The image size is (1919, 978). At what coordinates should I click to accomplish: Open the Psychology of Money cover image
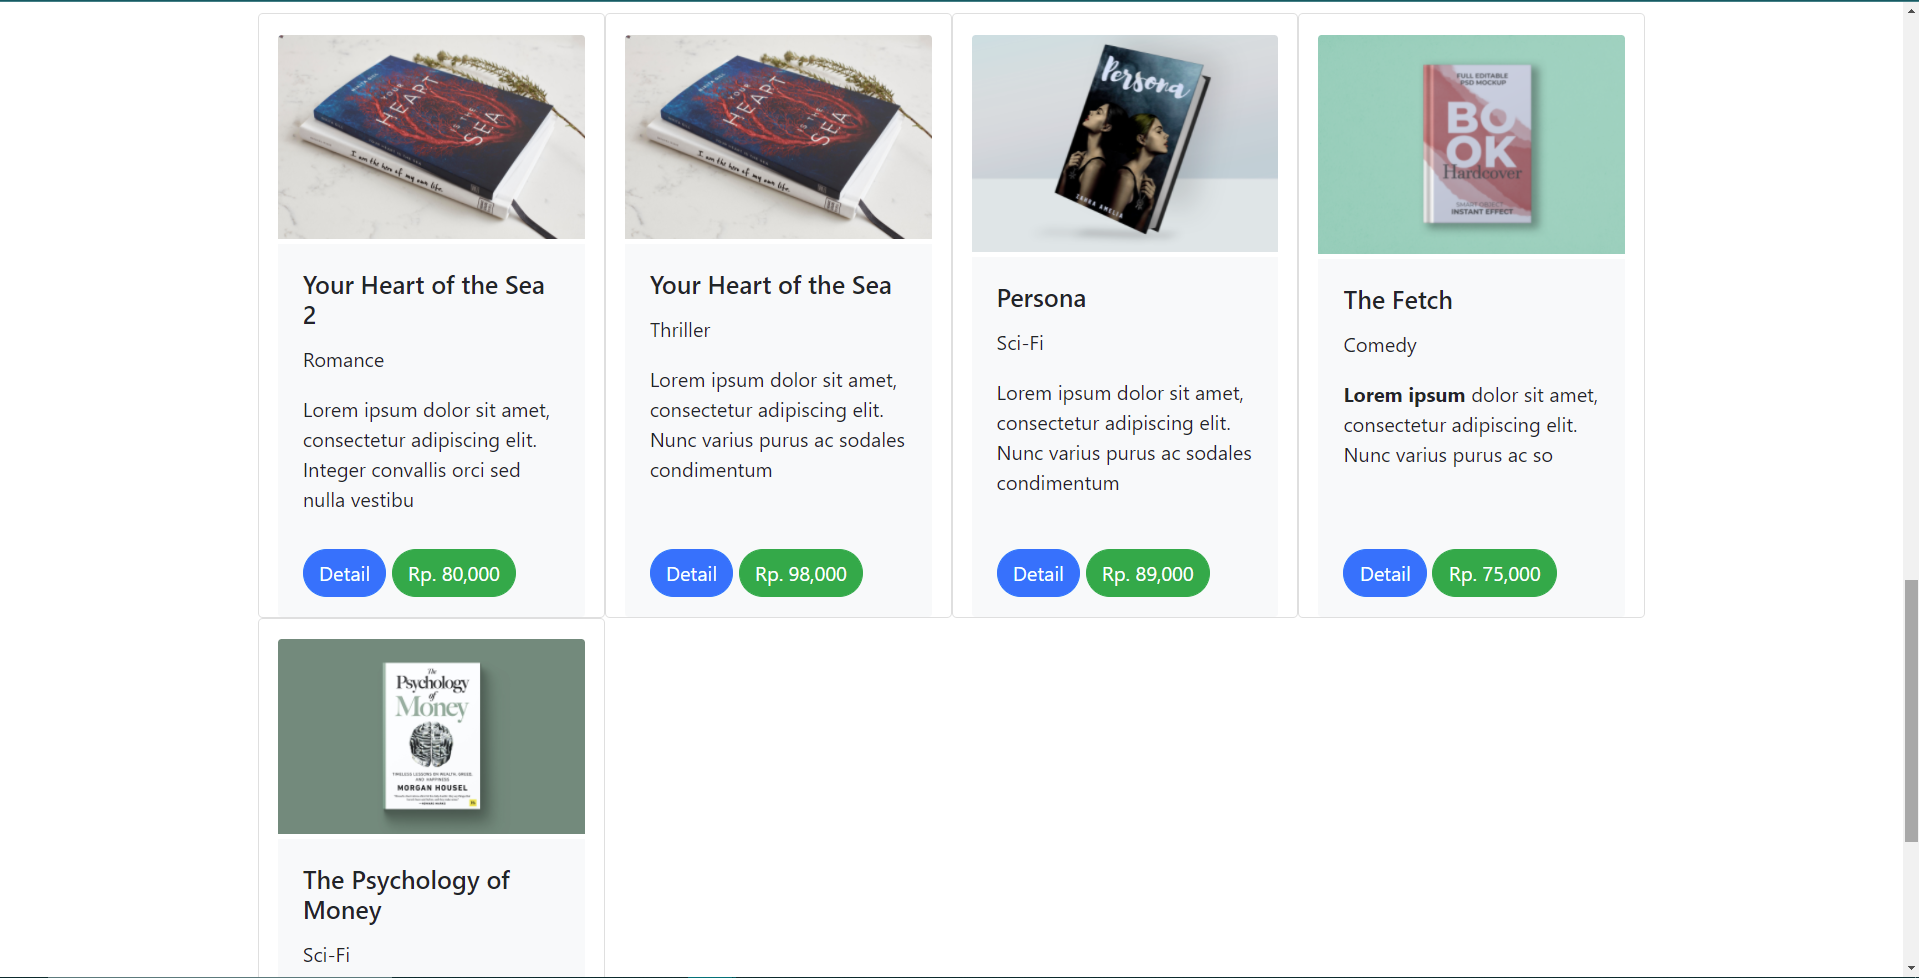431,736
